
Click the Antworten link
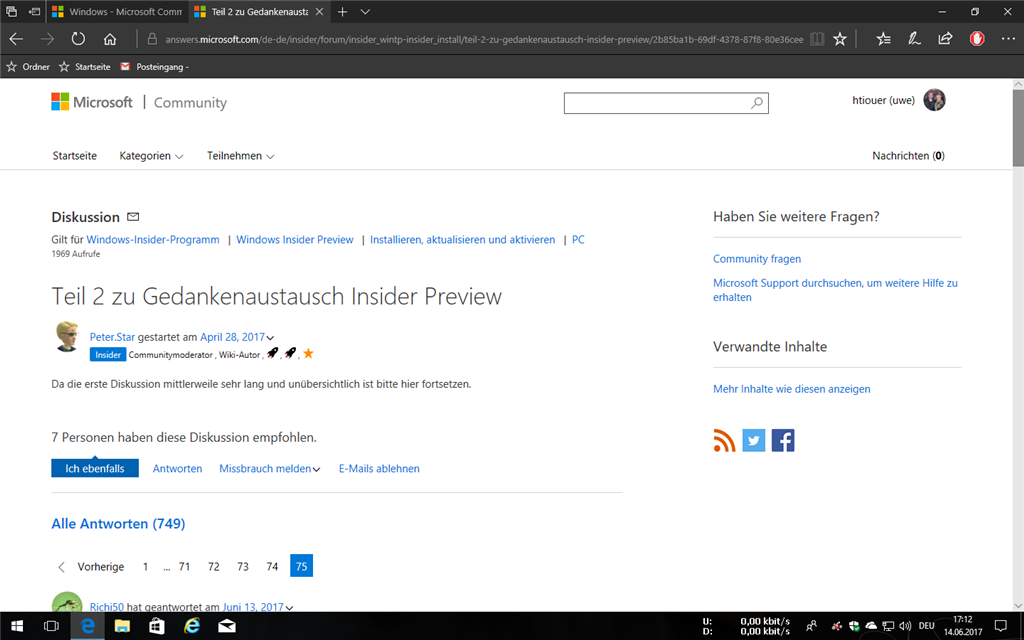[x=177, y=468]
